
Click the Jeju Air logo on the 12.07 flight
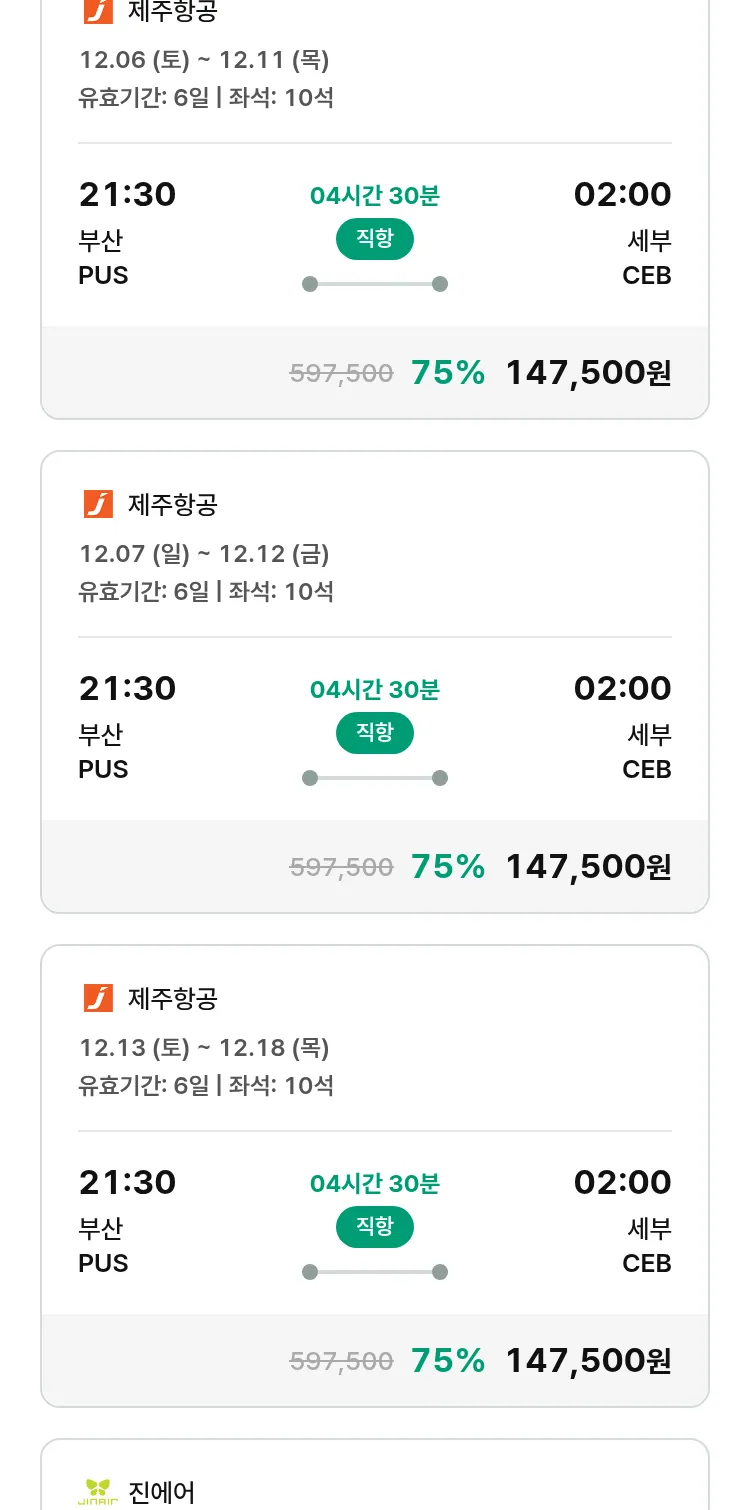click(98, 504)
